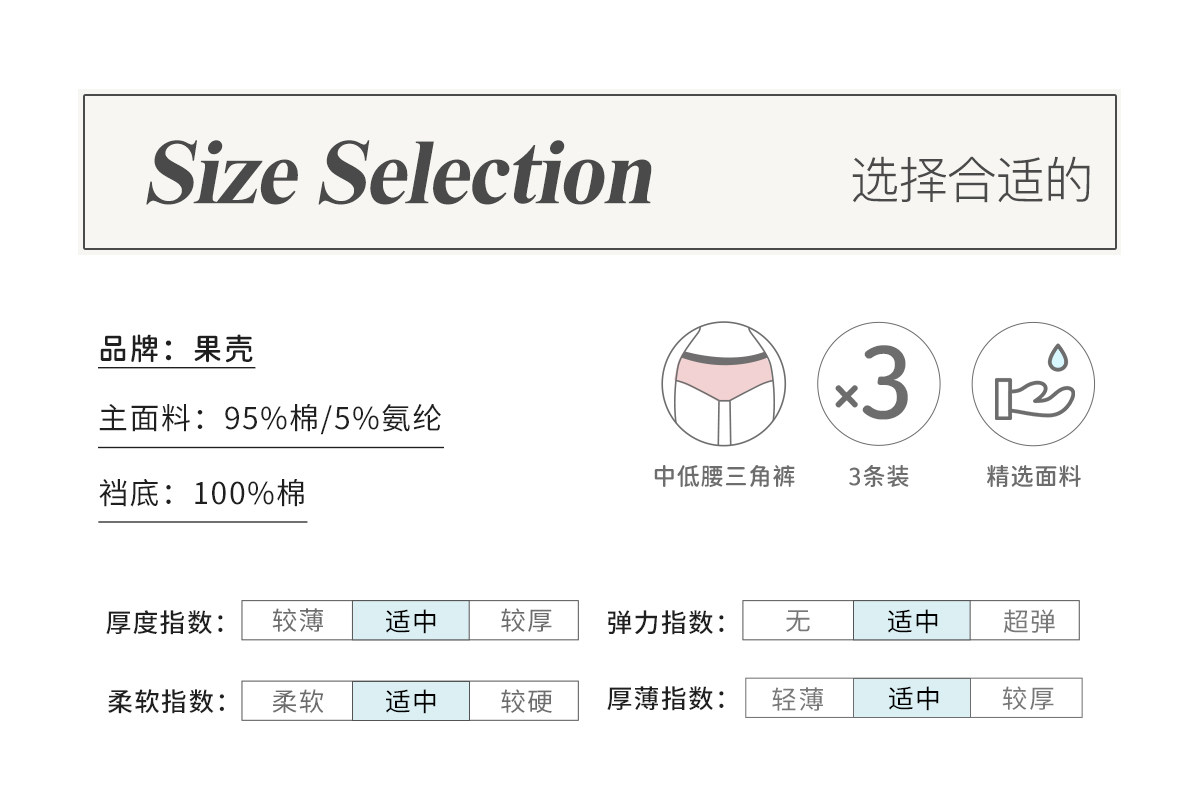Image resolution: width=1200 pixels, height=796 pixels.
Task: Pick 较硬 option in 柔软指数 row
Action: pos(525,701)
